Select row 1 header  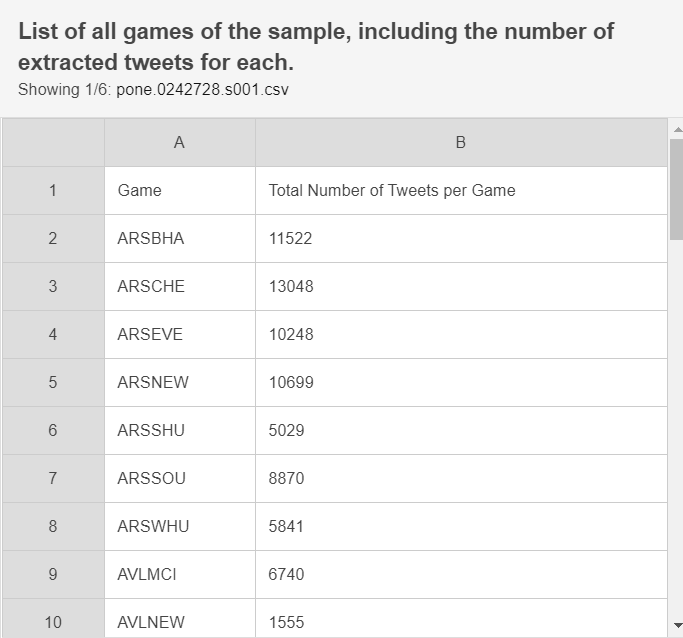(53, 190)
